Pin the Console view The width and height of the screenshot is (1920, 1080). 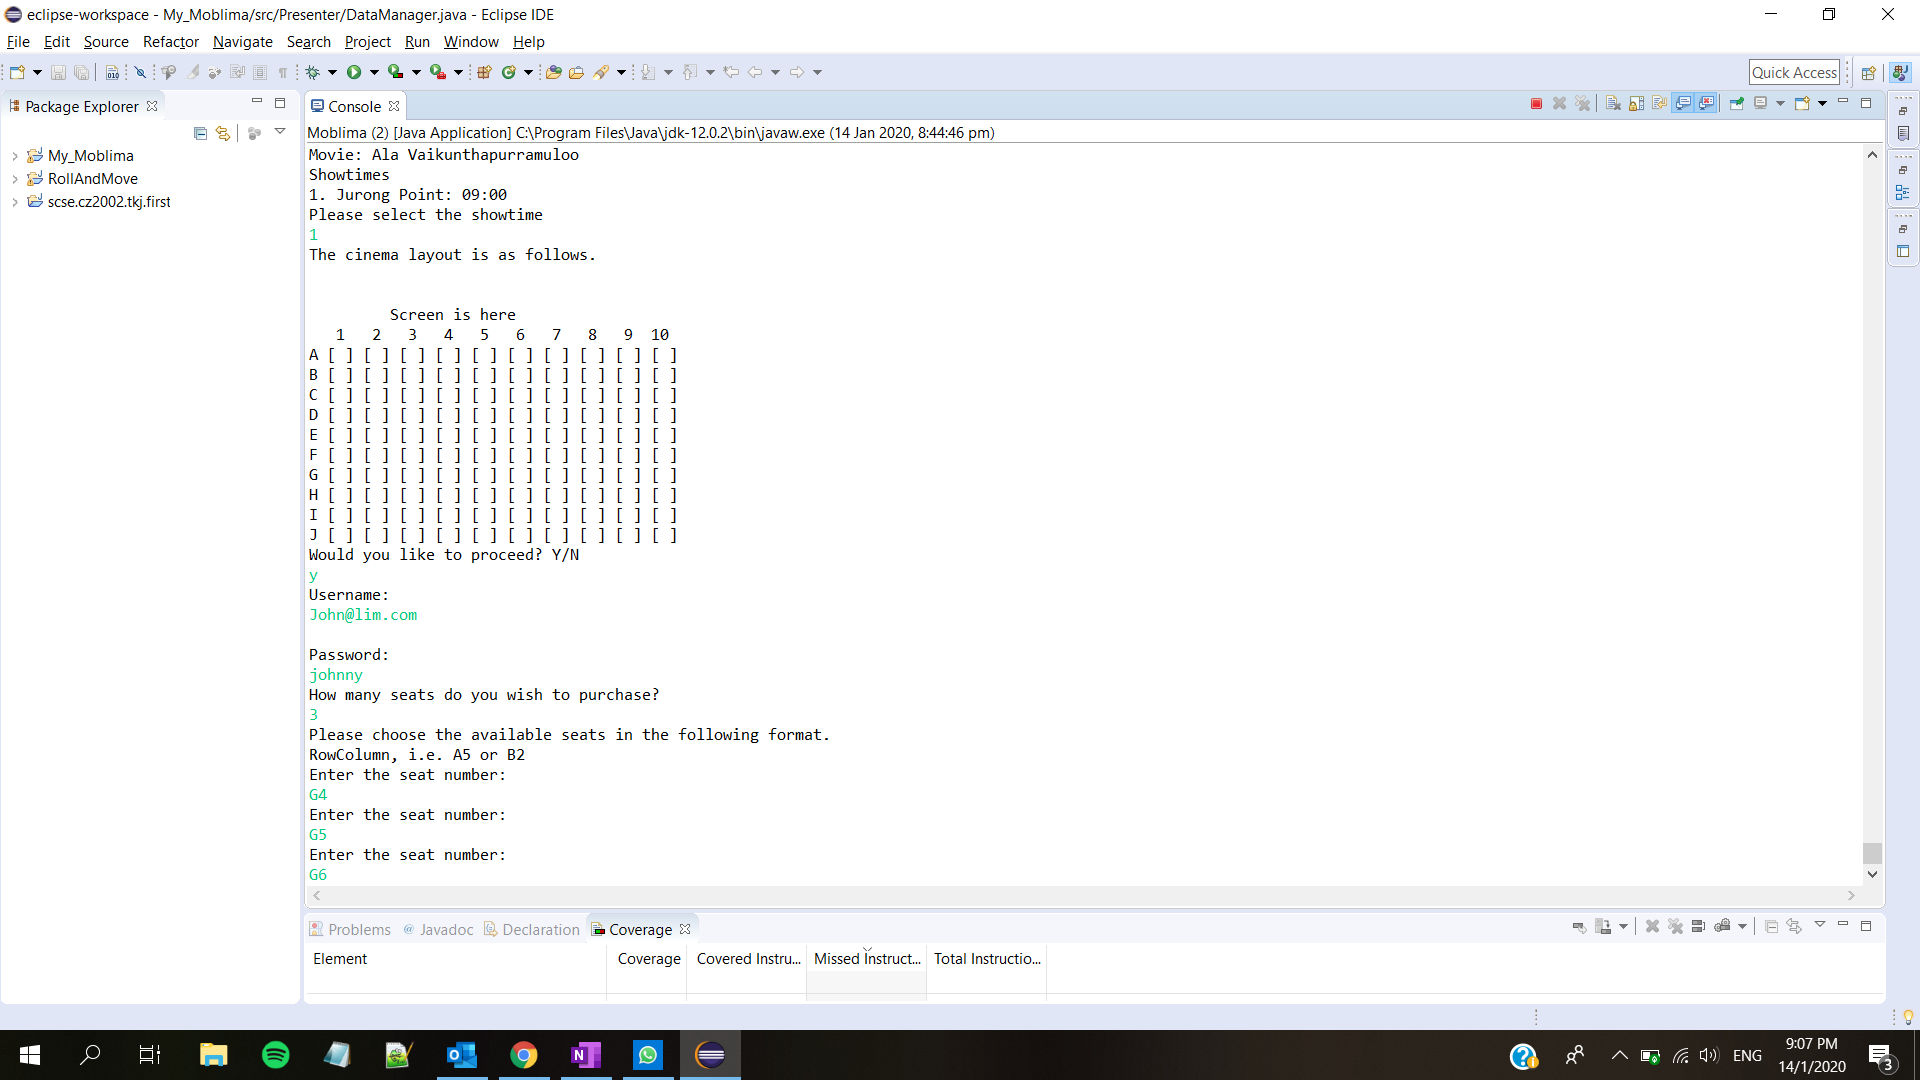click(x=1737, y=103)
